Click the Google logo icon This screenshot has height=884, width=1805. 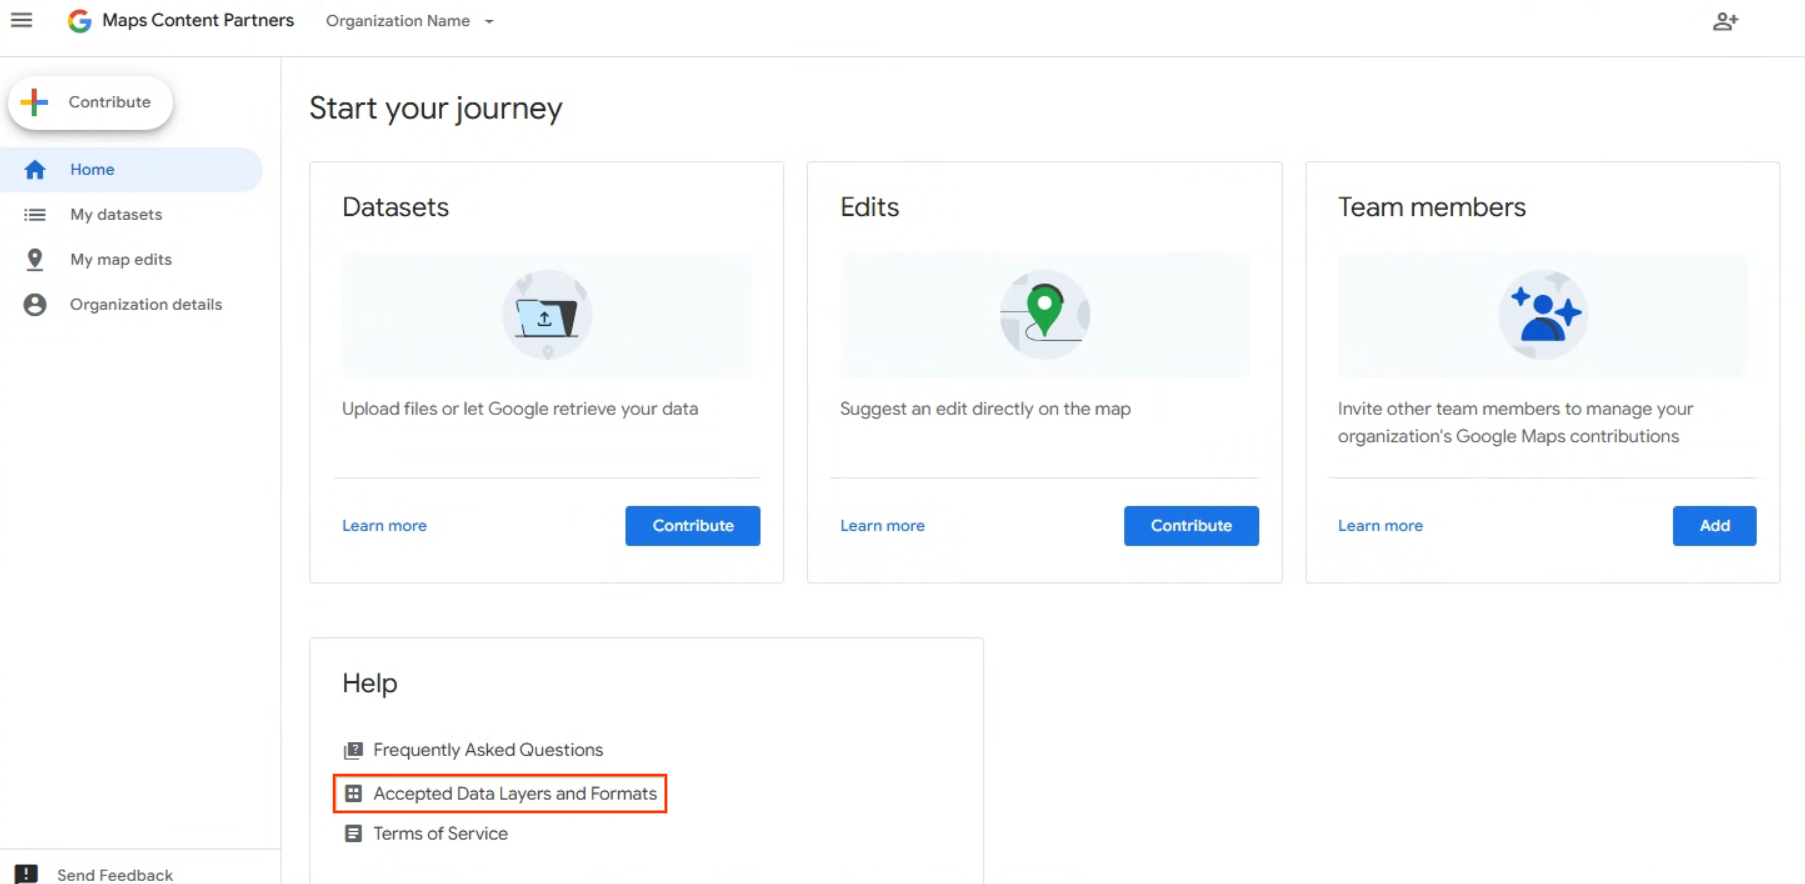pos(79,21)
